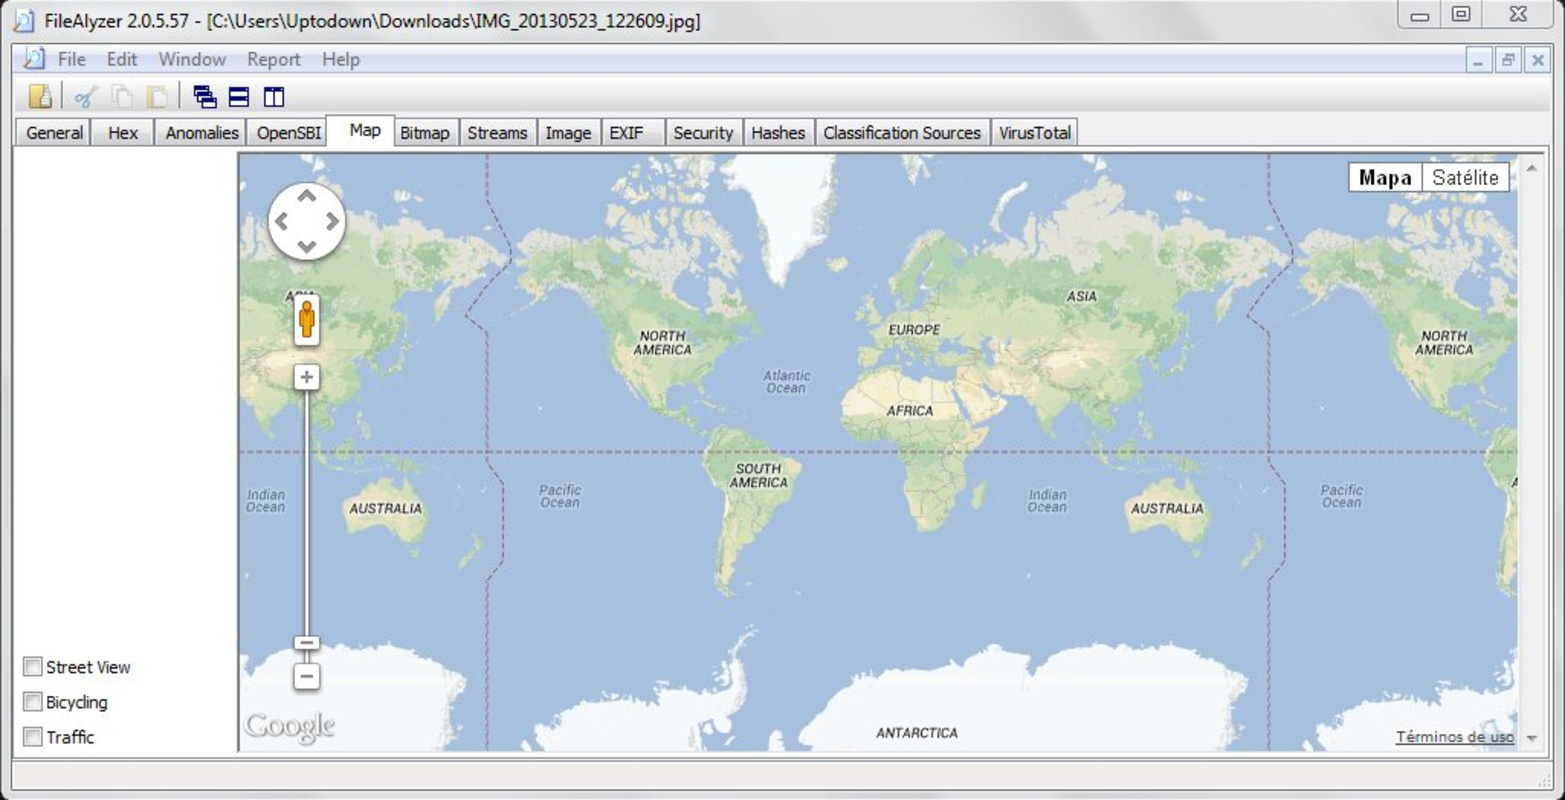Zoom out with the minus button
This screenshot has width=1565, height=800.
click(x=307, y=676)
